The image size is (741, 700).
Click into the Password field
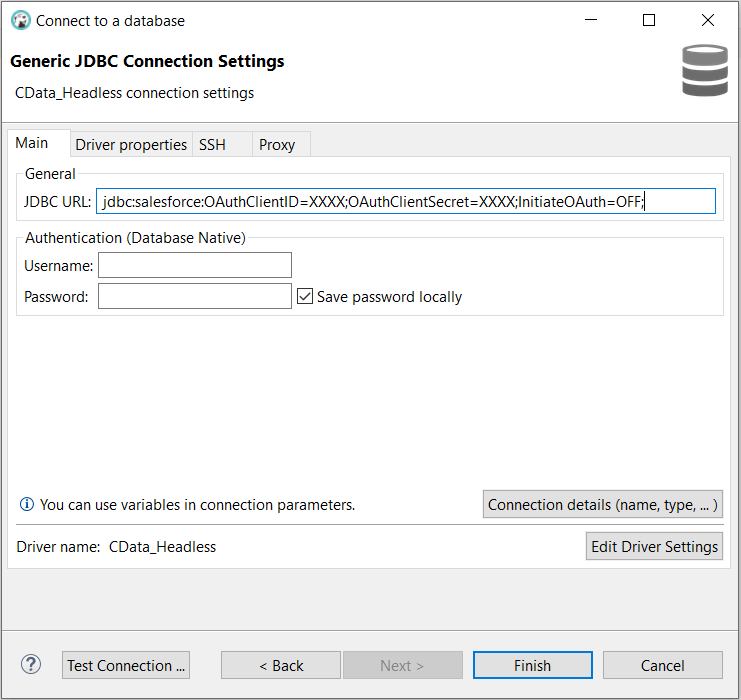point(195,296)
